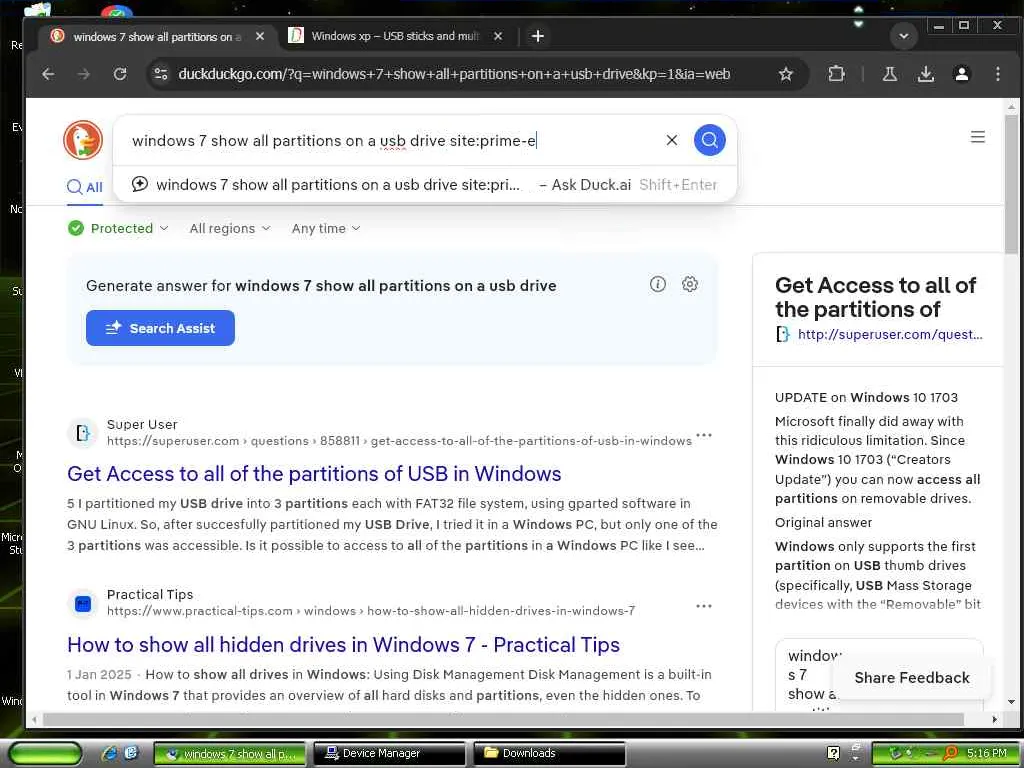
Task: Open the Protected safe search dropdown
Action: (118, 229)
